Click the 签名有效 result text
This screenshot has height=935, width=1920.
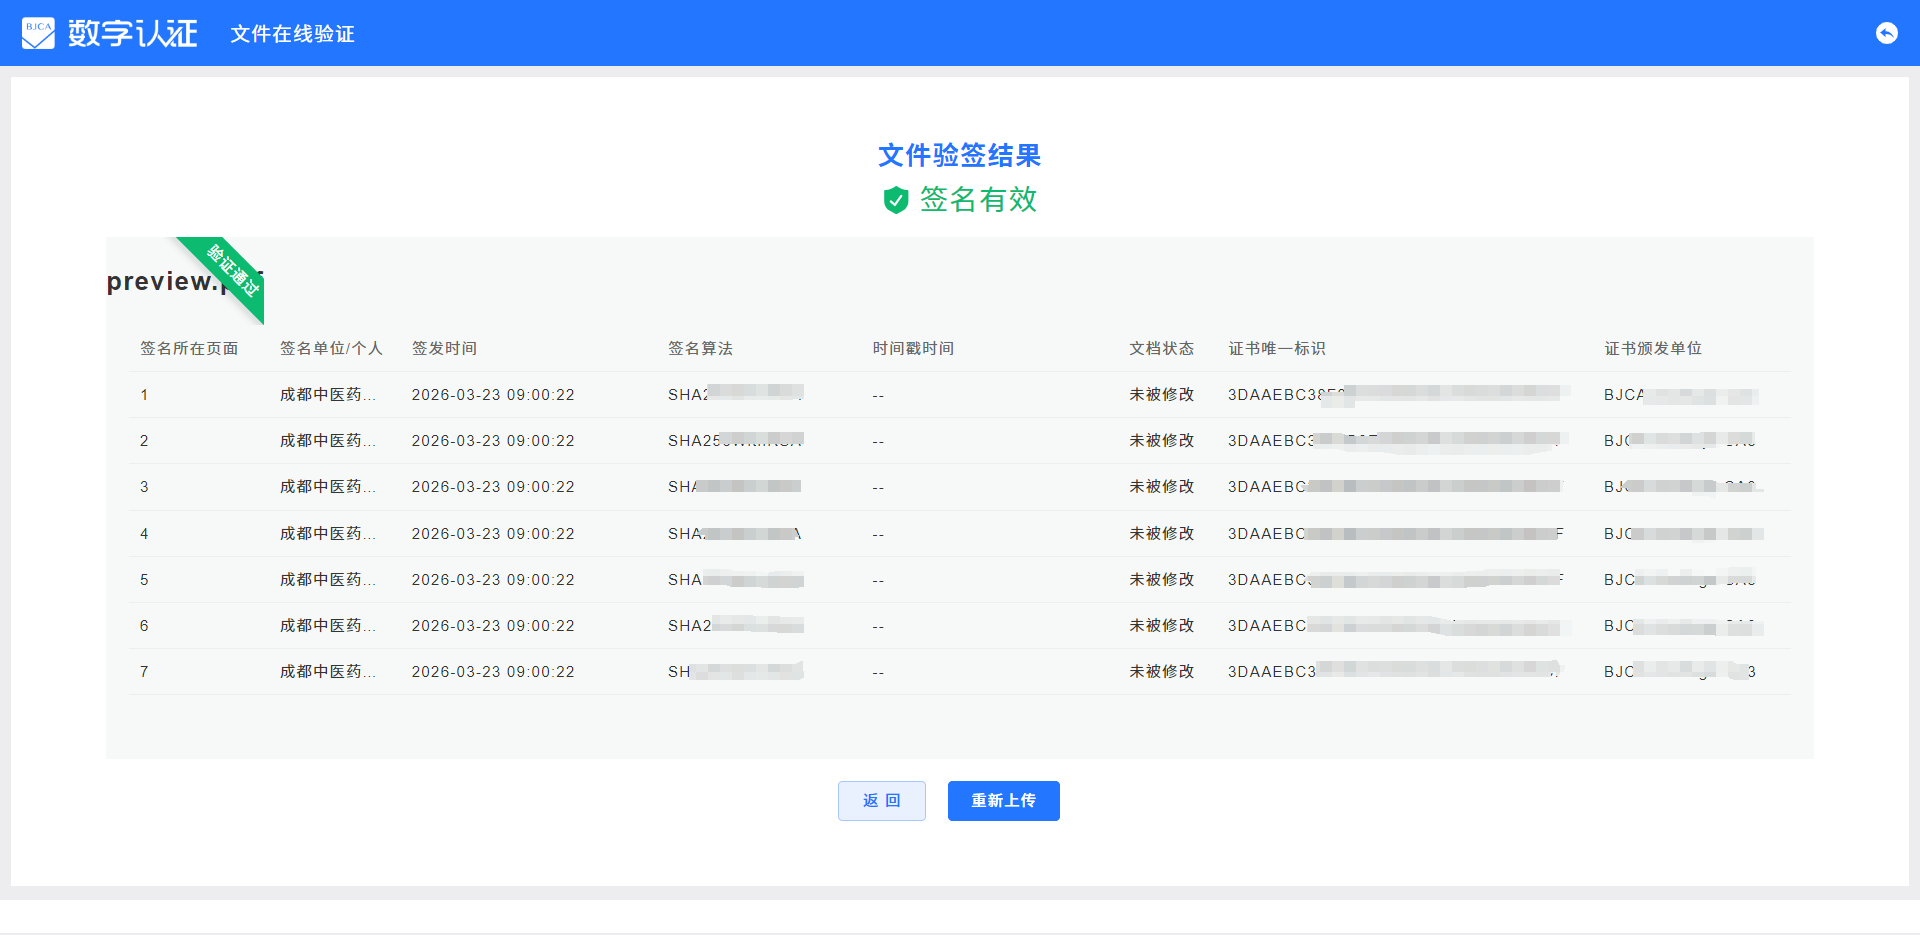click(x=978, y=200)
